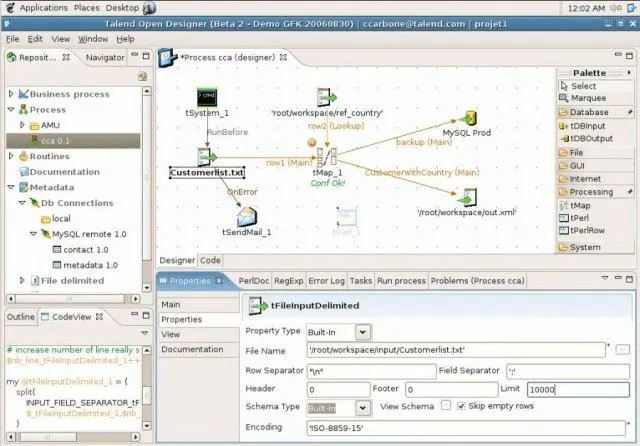Open the web browser launcher in top panel
This screenshot has height=446, width=640.
coord(149,8)
